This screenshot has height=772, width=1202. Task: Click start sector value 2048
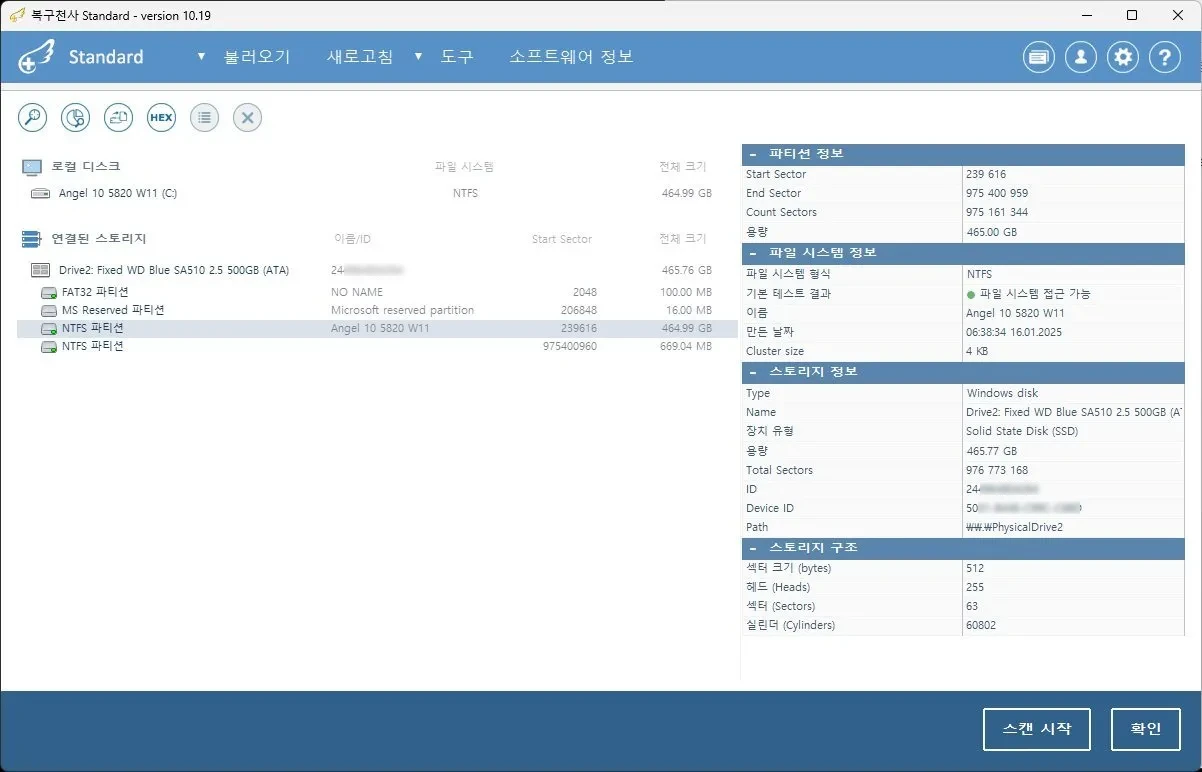585,293
